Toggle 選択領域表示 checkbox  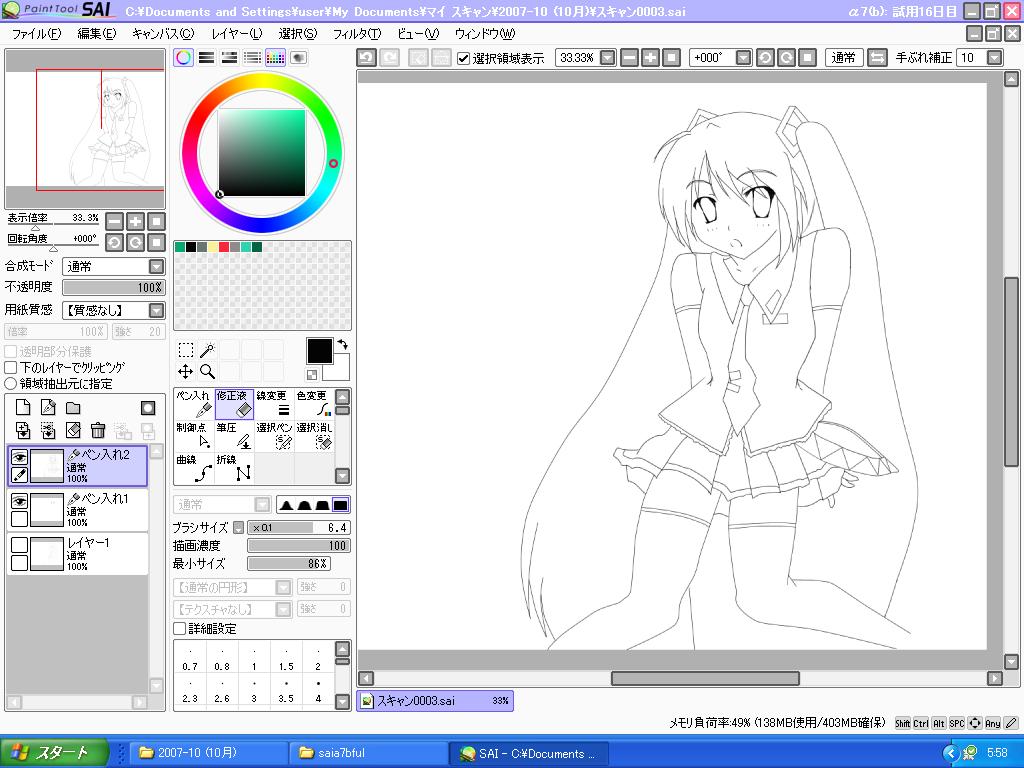pyautogui.click(x=464, y=58)
